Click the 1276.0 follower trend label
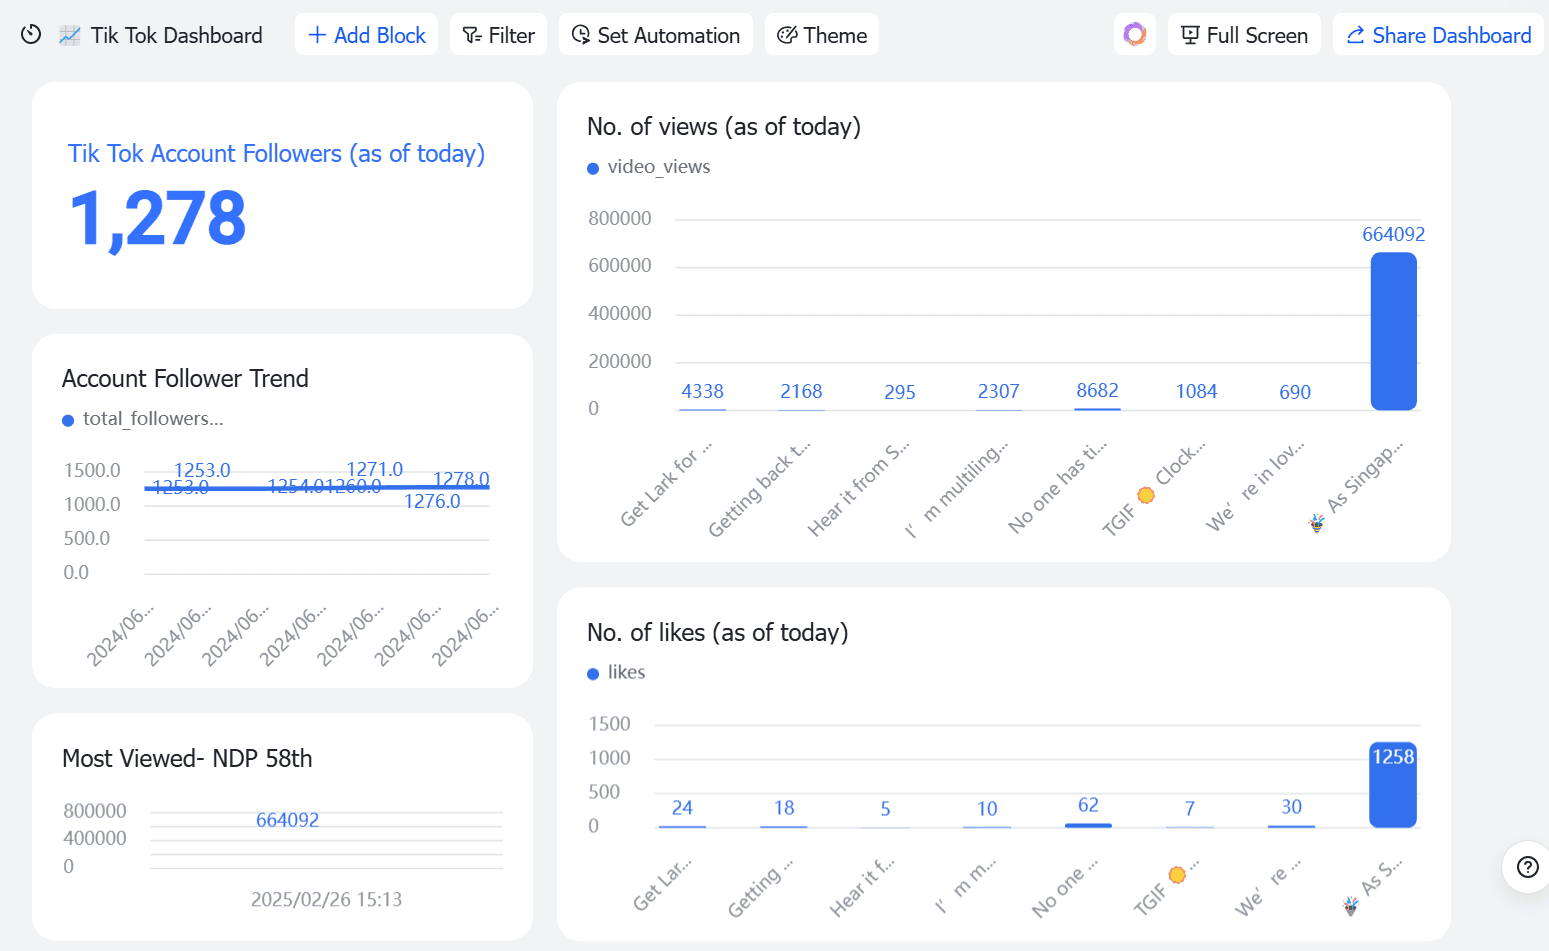Screen dimensions: 1549x951 (x=432, y=501)
